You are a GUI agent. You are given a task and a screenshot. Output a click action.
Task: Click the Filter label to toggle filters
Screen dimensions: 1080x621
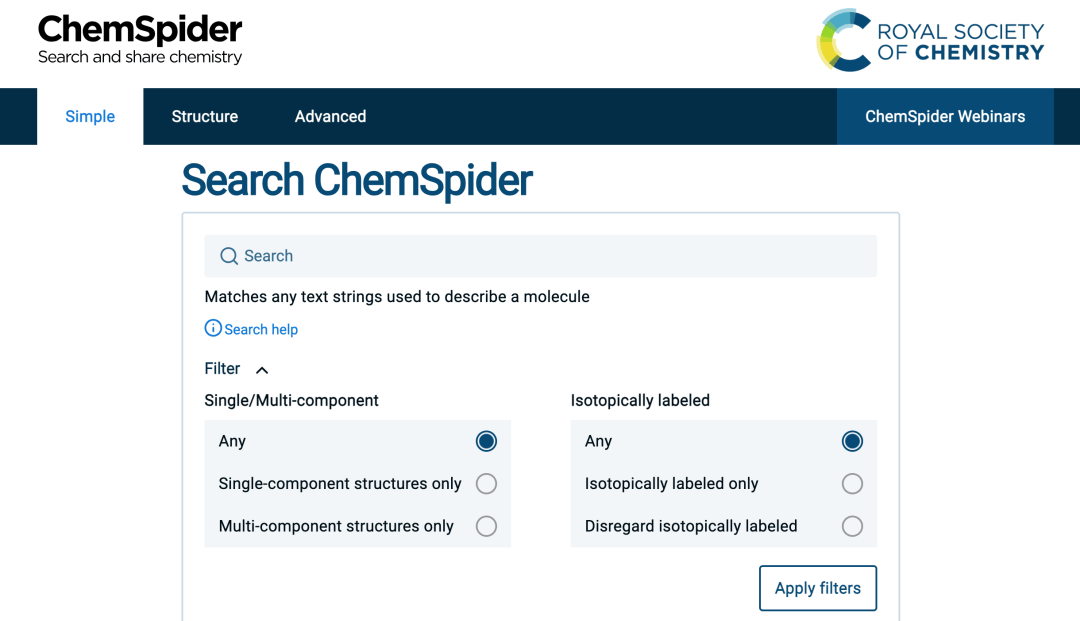(x=222, y=369)
